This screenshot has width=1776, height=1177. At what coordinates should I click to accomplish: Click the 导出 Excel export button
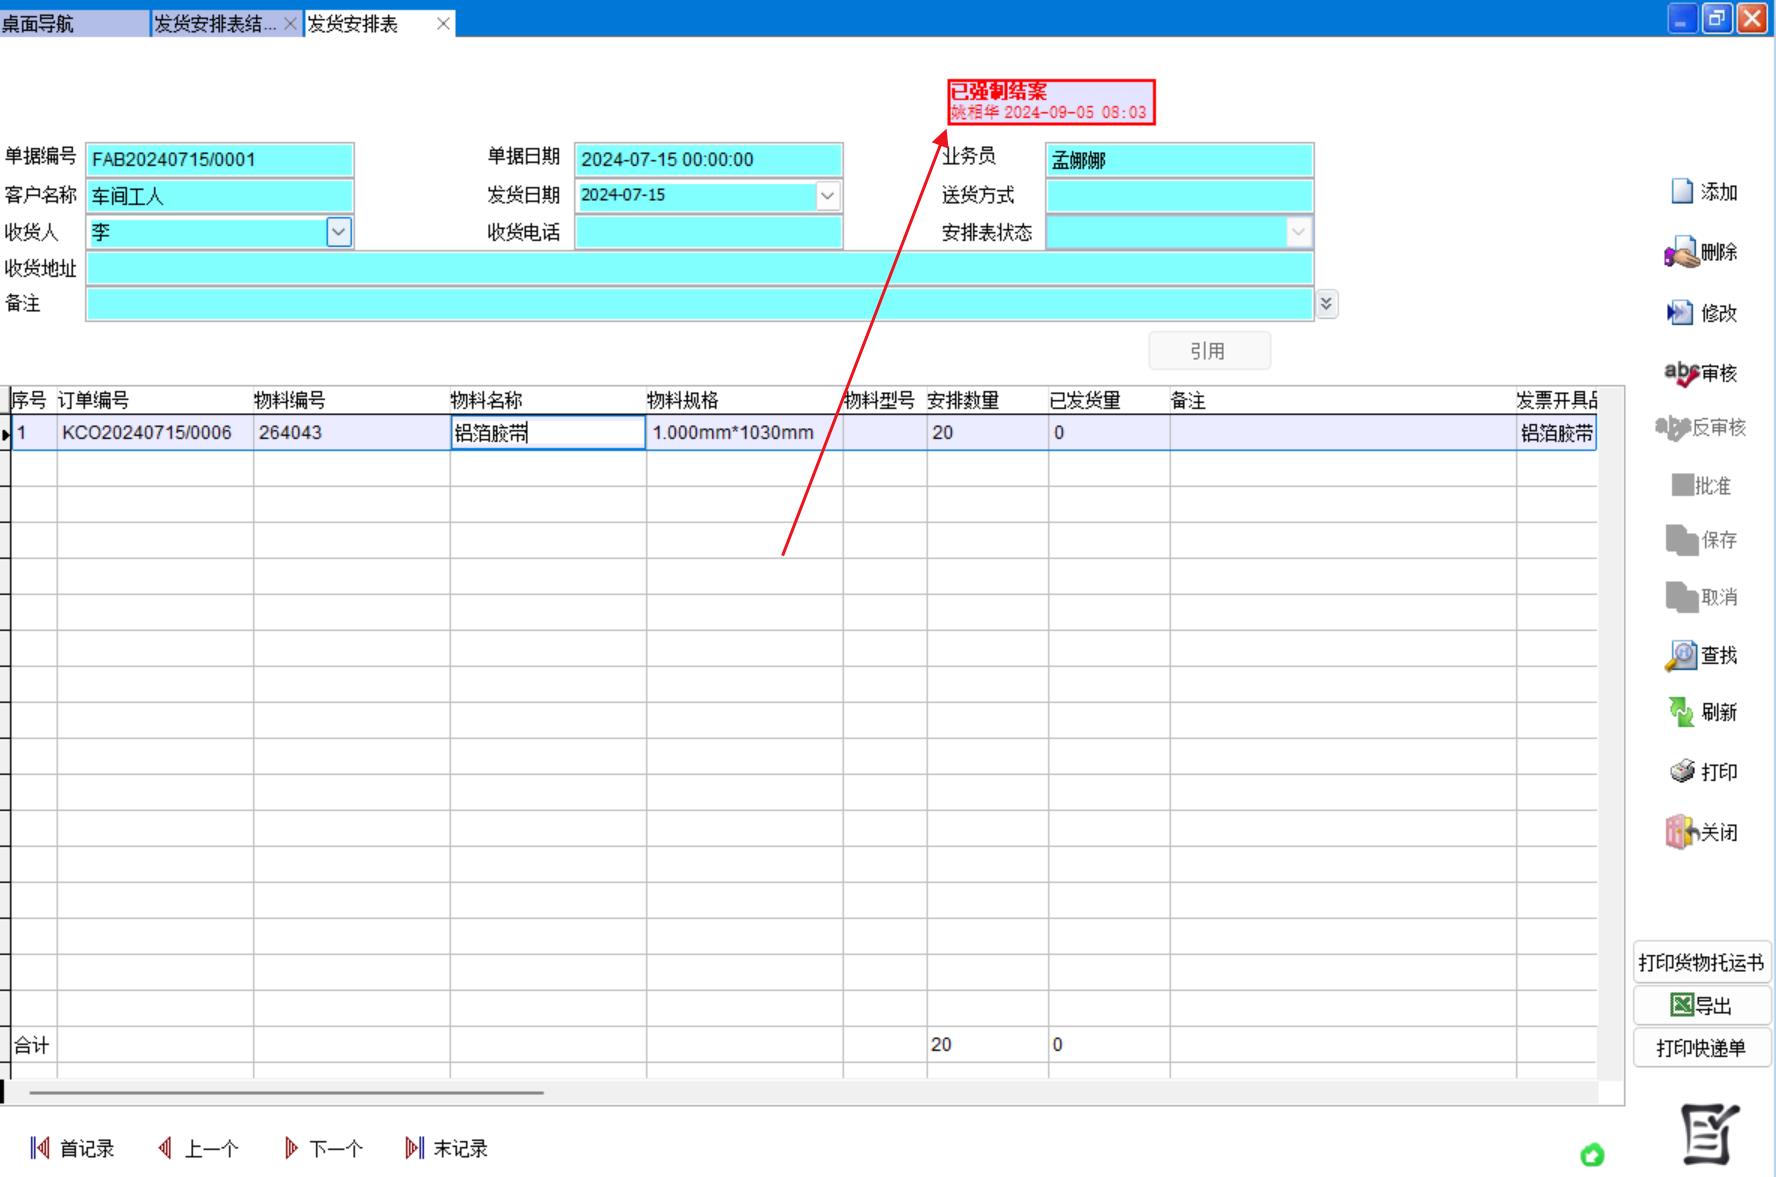1701,1005
